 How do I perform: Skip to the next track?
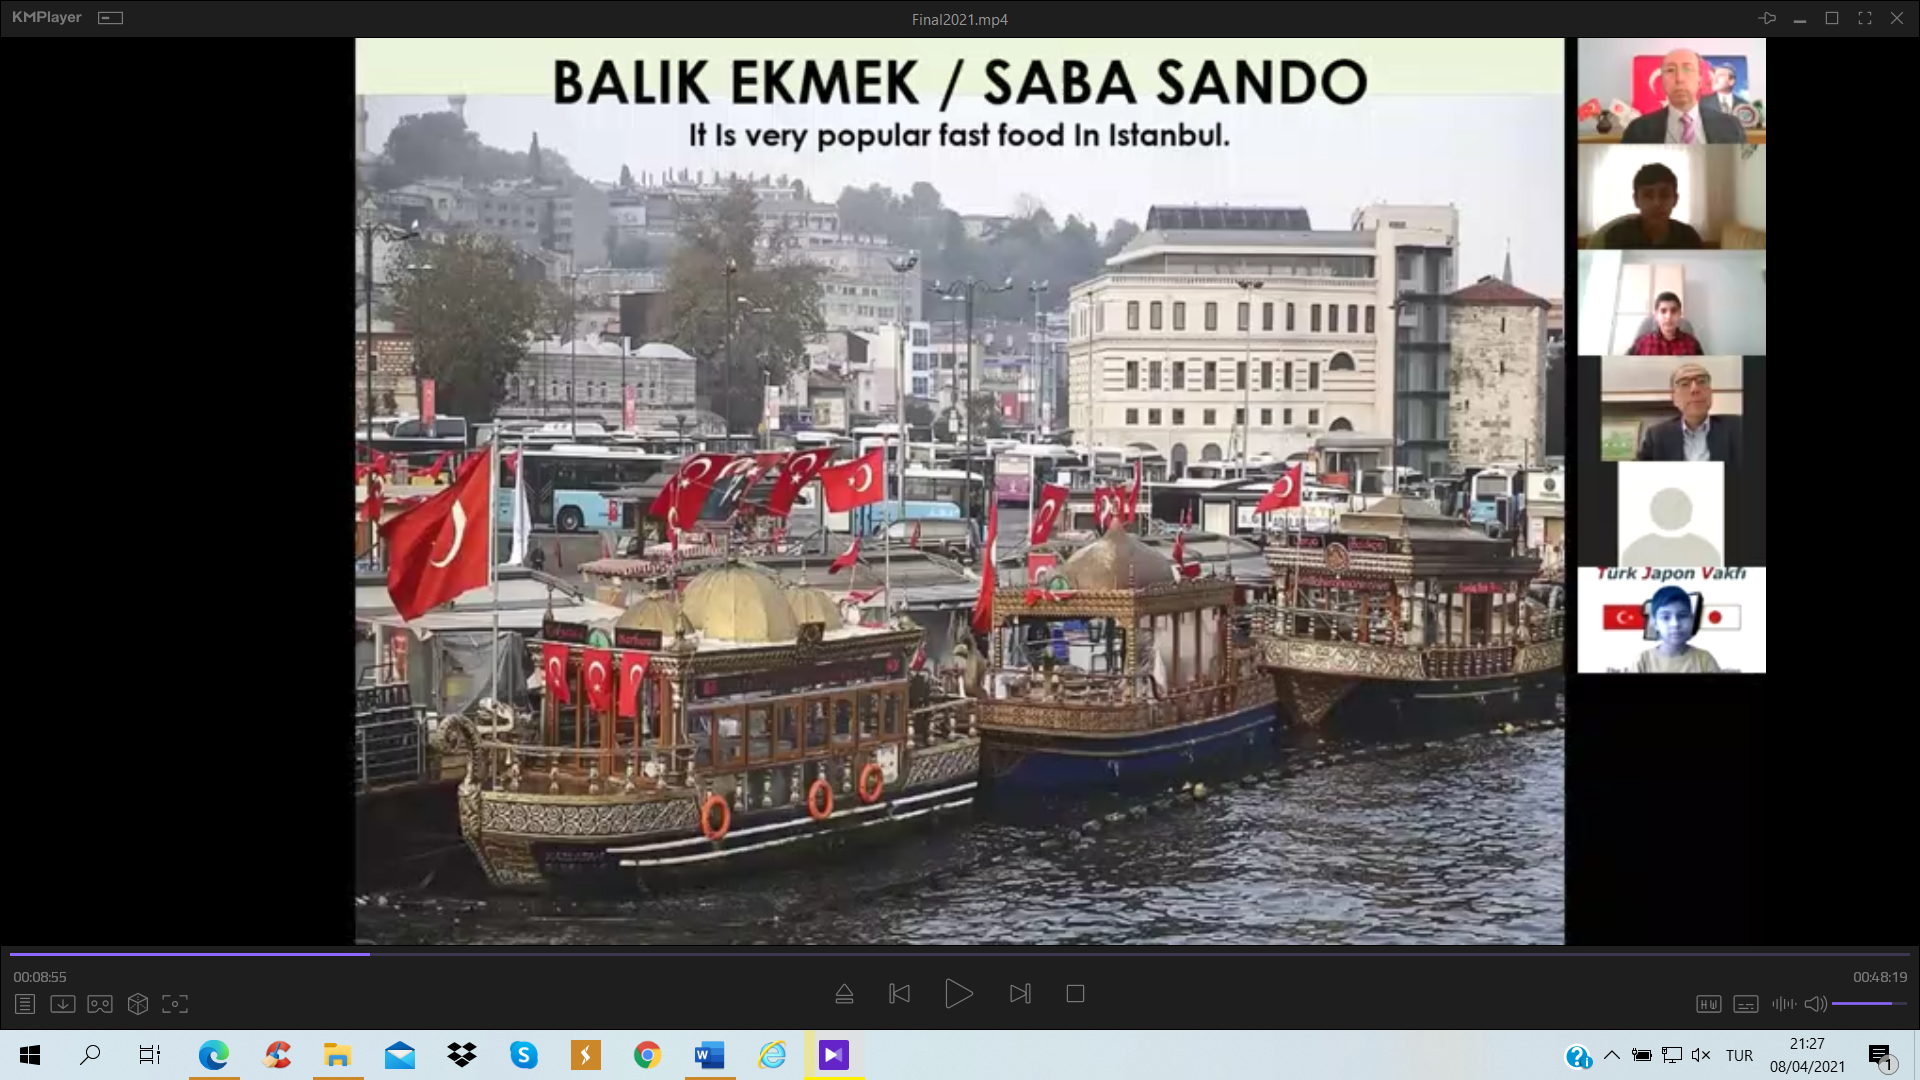coord(1020,994)
